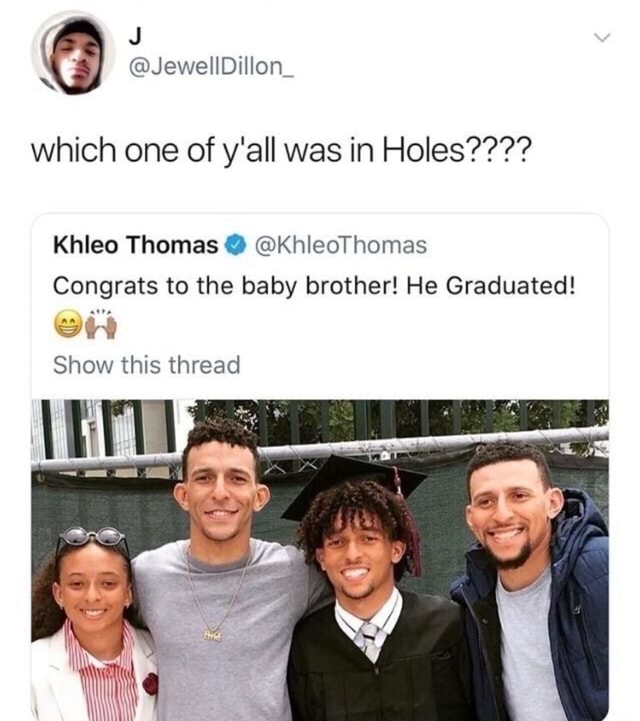The image size is (640, 721).
Task: Open the @JewellDillon_ handle profile
Action: coord(211,67)
